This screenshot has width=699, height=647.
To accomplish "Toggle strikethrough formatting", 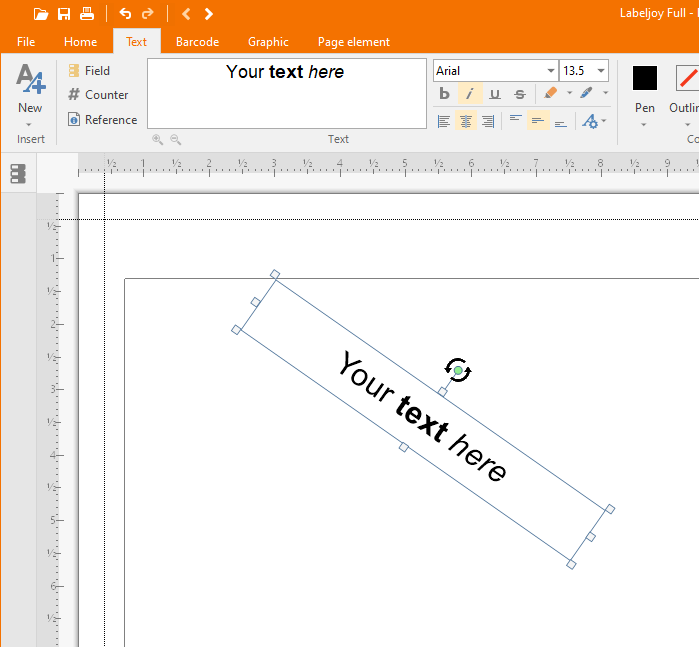I will [x=519, y=94].
